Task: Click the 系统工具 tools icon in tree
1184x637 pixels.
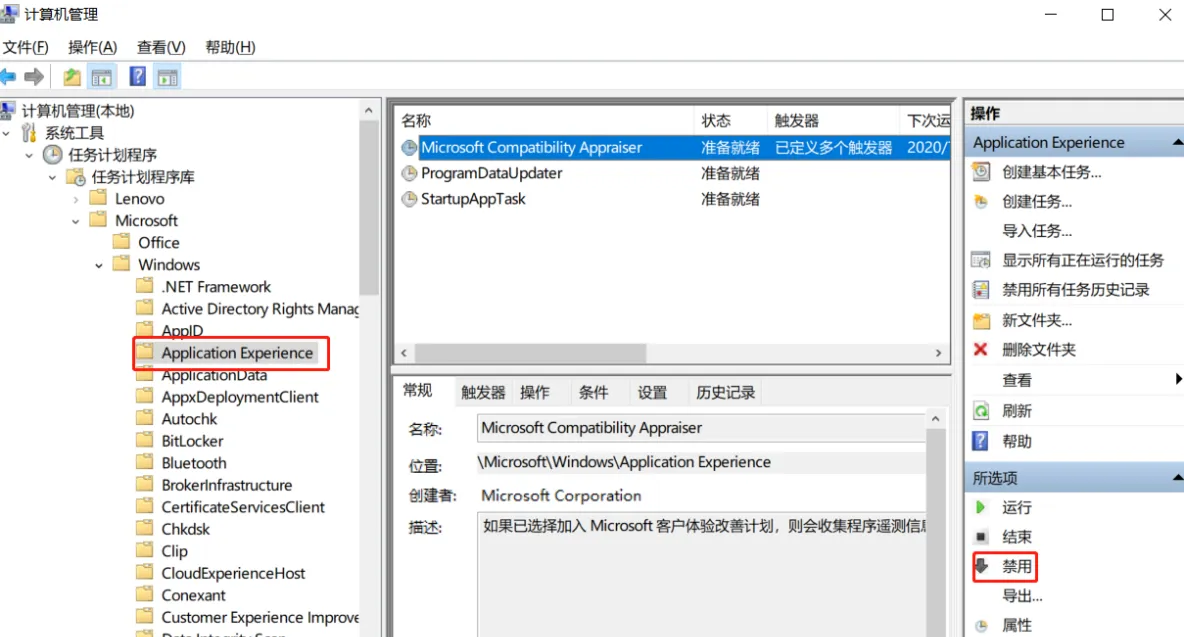Action: (x=29, y=133)
